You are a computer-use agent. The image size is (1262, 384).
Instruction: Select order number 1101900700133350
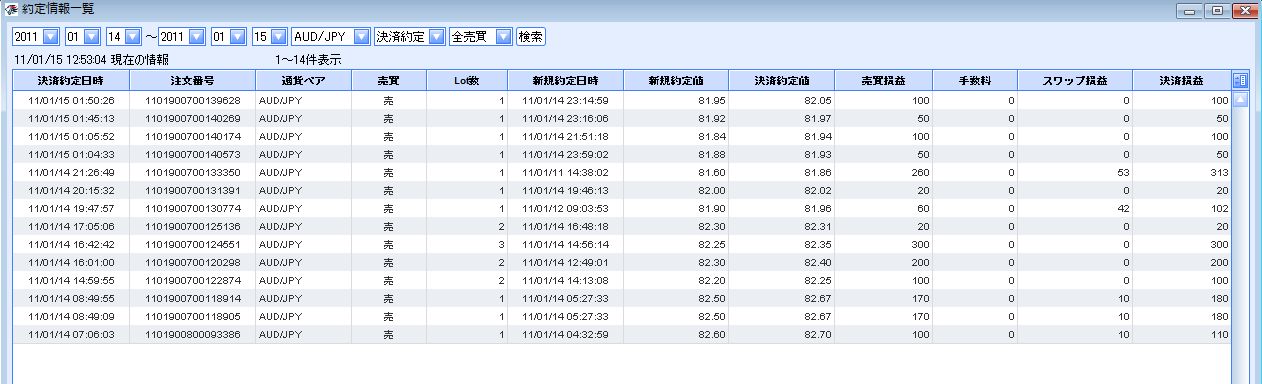click(x=193, y=173)
